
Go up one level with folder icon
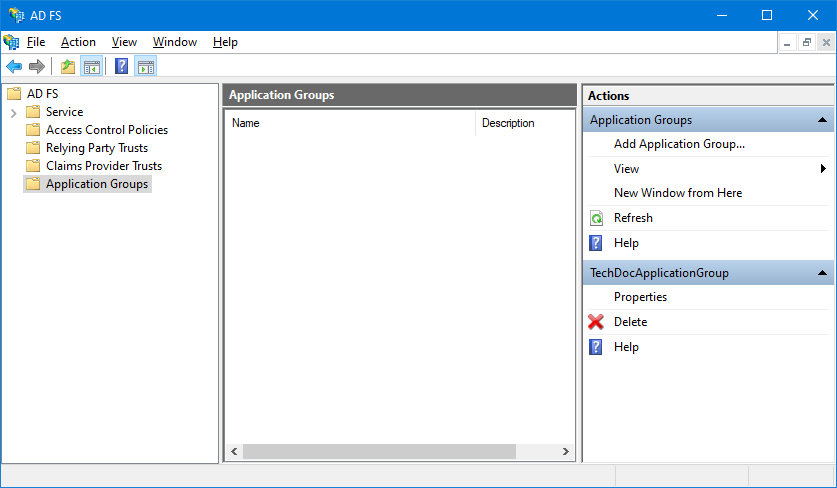pos(68,67)
